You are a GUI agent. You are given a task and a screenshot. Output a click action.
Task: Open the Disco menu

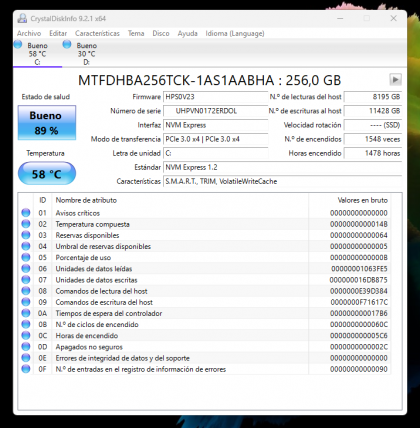(161, 33)
